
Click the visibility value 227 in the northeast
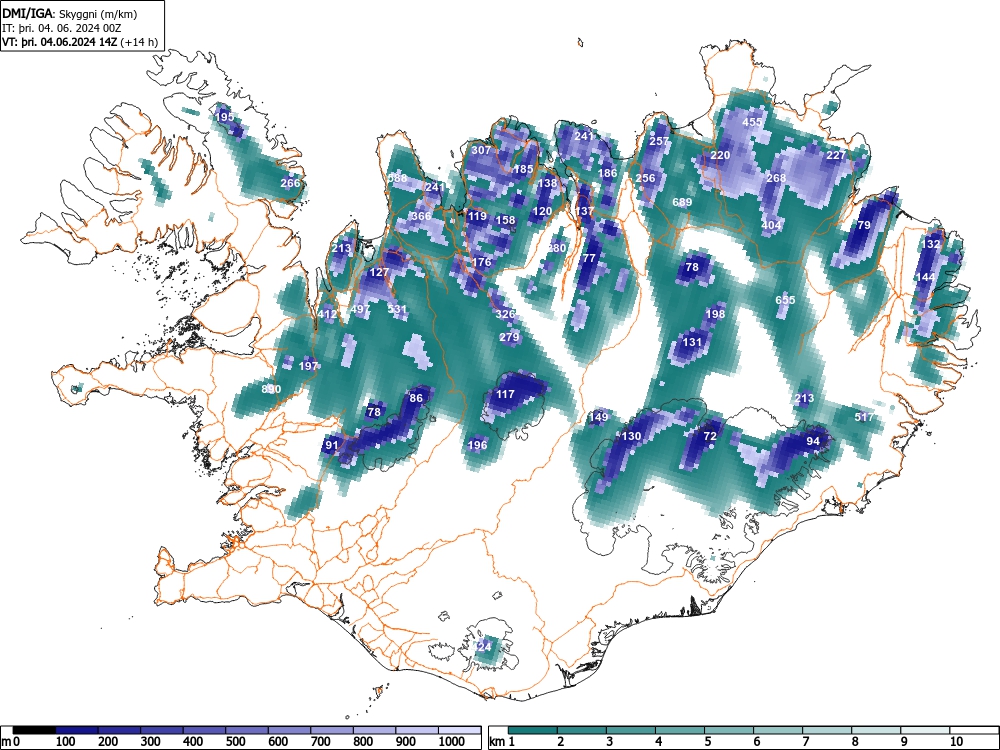(x=835, y=155)
